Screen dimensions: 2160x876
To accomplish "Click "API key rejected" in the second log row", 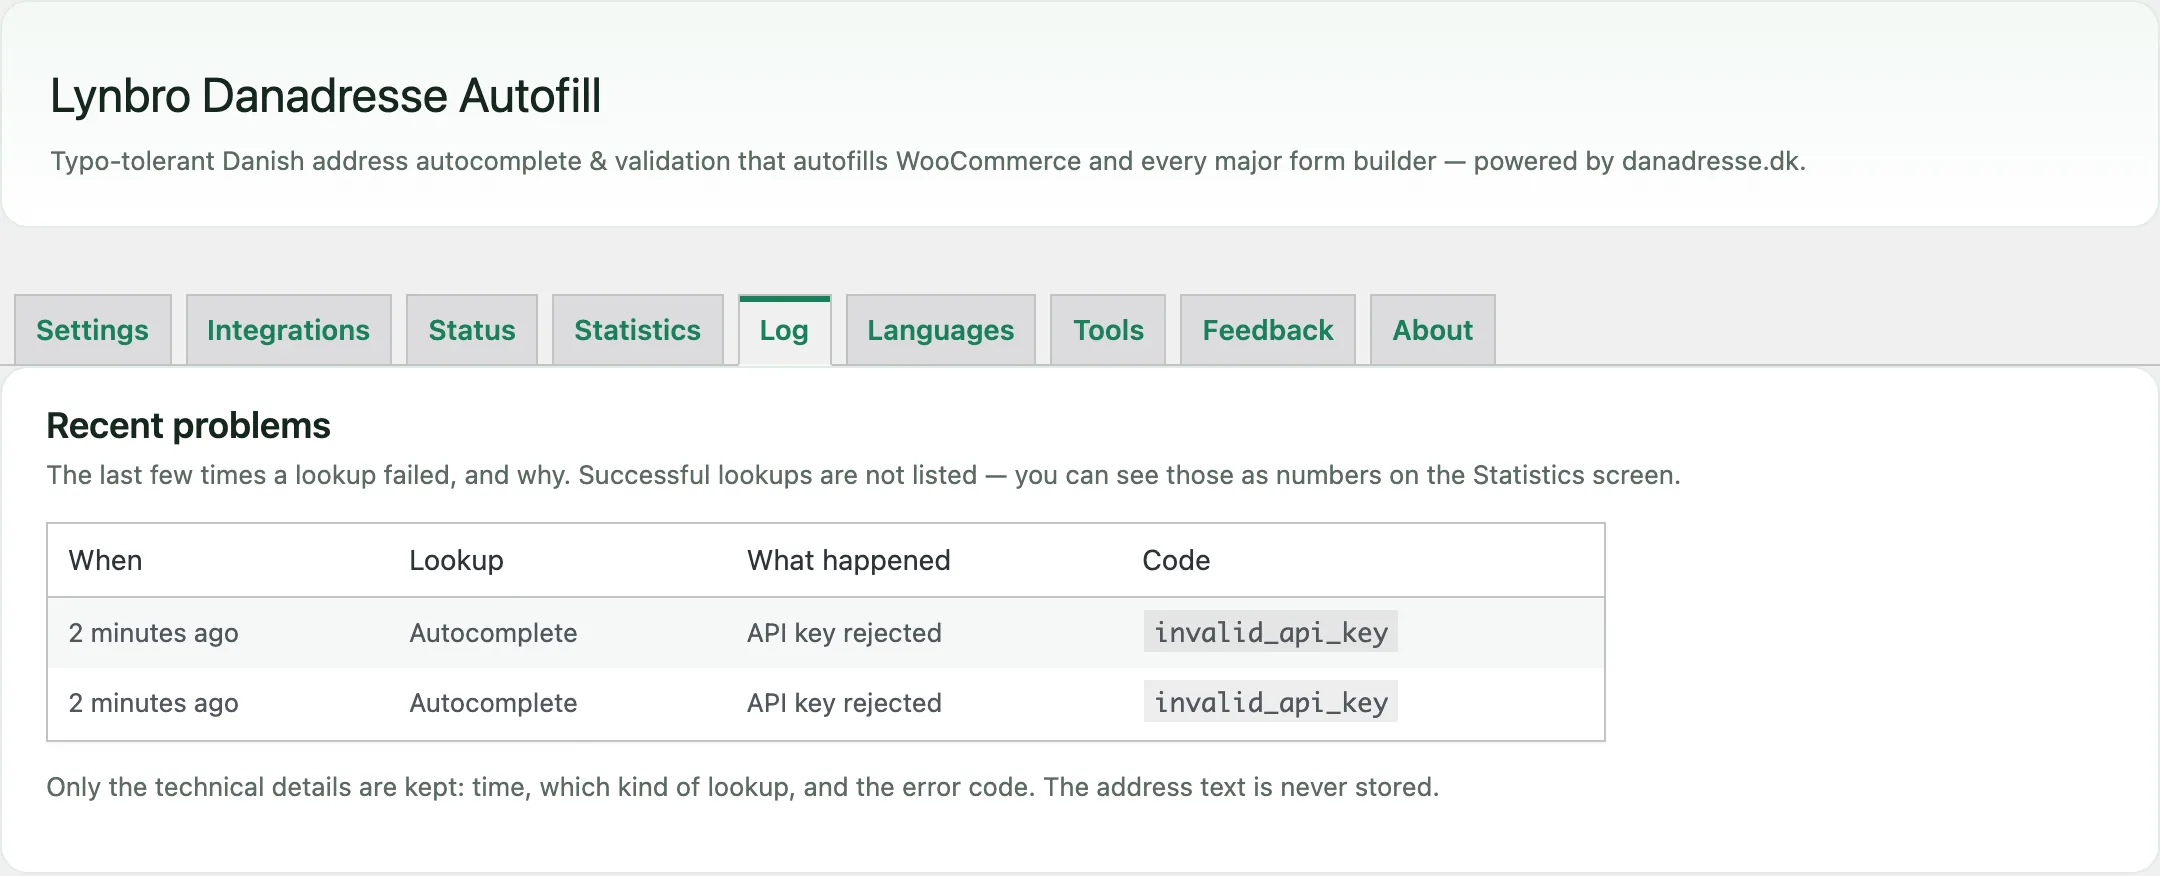I will (844, 703).
